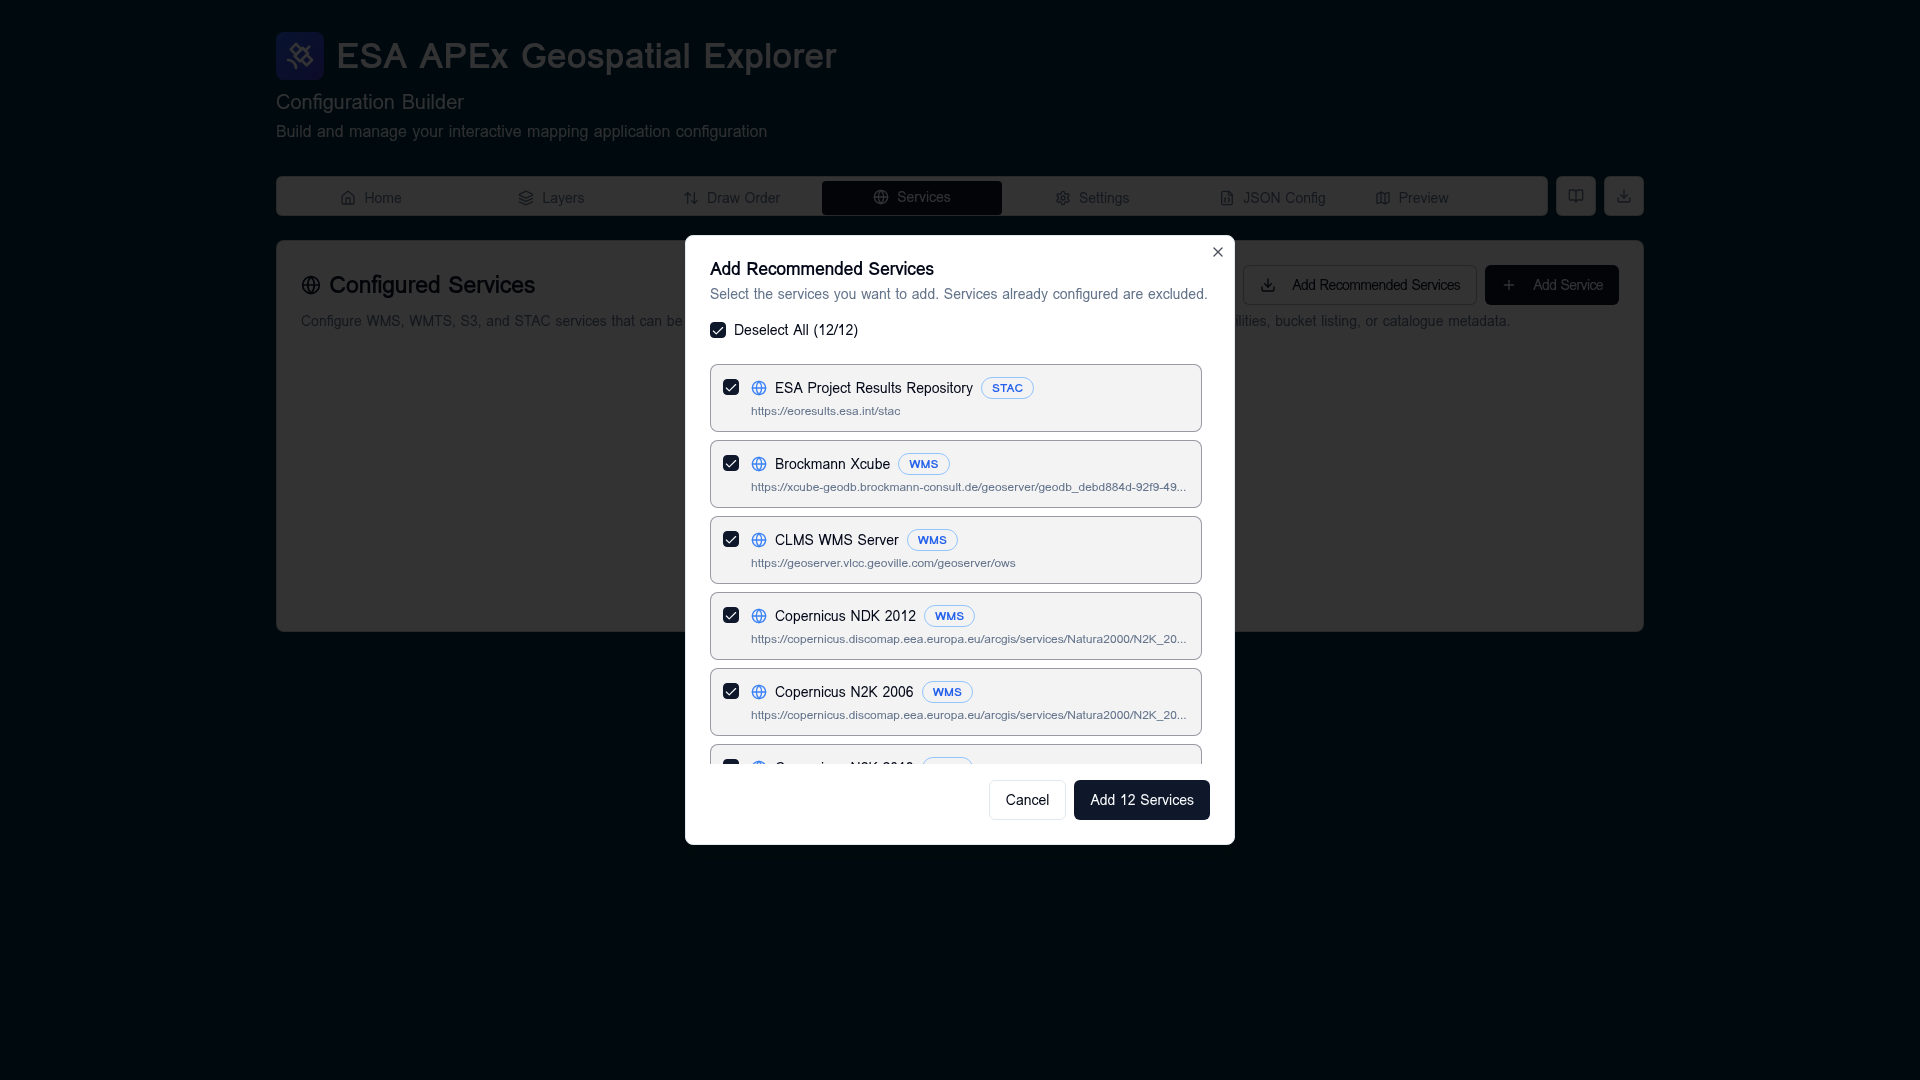1920x1080 pixels.
Task: Uncheck the Brockmann Xcube service
Action: [x=731, y=463]
